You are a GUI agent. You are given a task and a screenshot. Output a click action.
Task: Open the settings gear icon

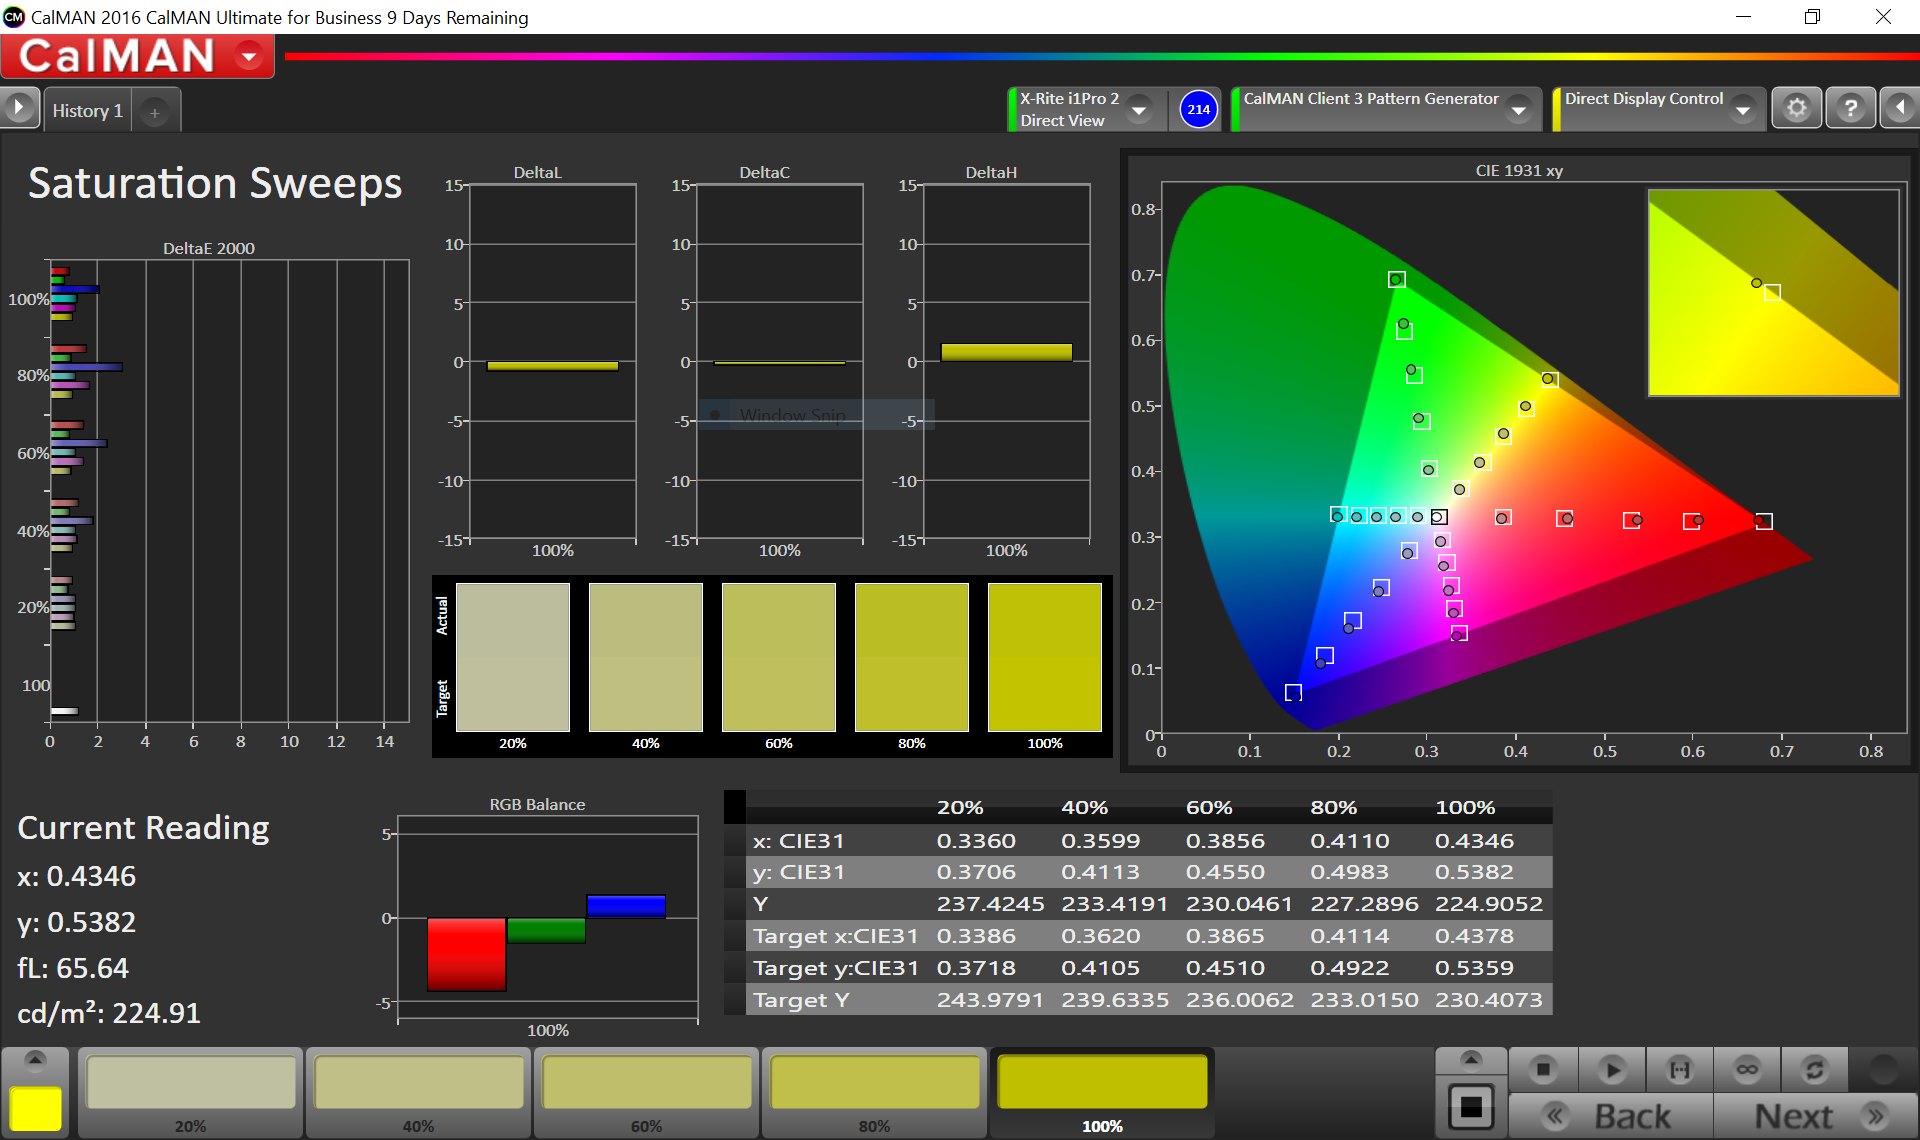pos(1797,108)
